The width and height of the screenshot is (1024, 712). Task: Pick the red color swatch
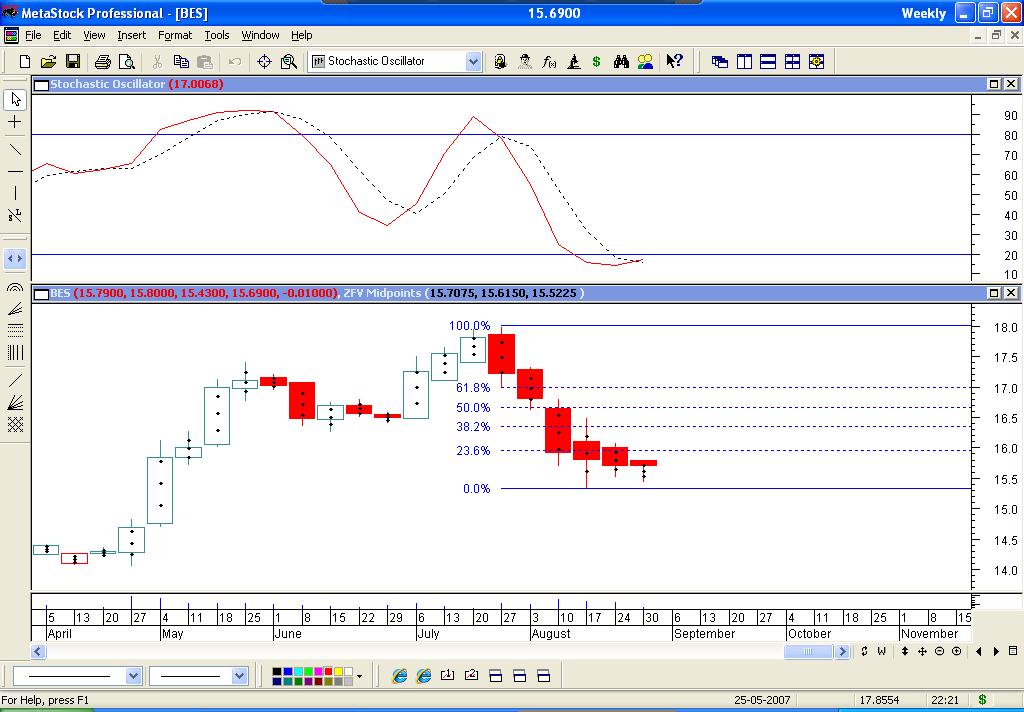tap(328, 672)
